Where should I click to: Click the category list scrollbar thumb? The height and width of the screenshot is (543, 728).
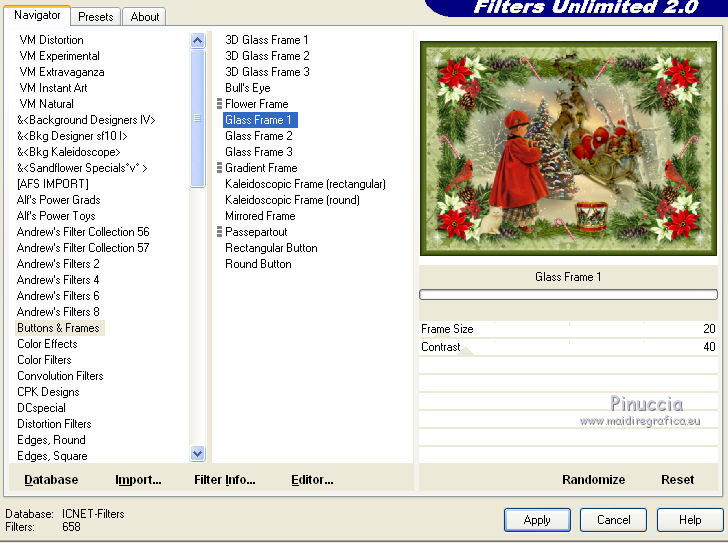click(197, 118)
